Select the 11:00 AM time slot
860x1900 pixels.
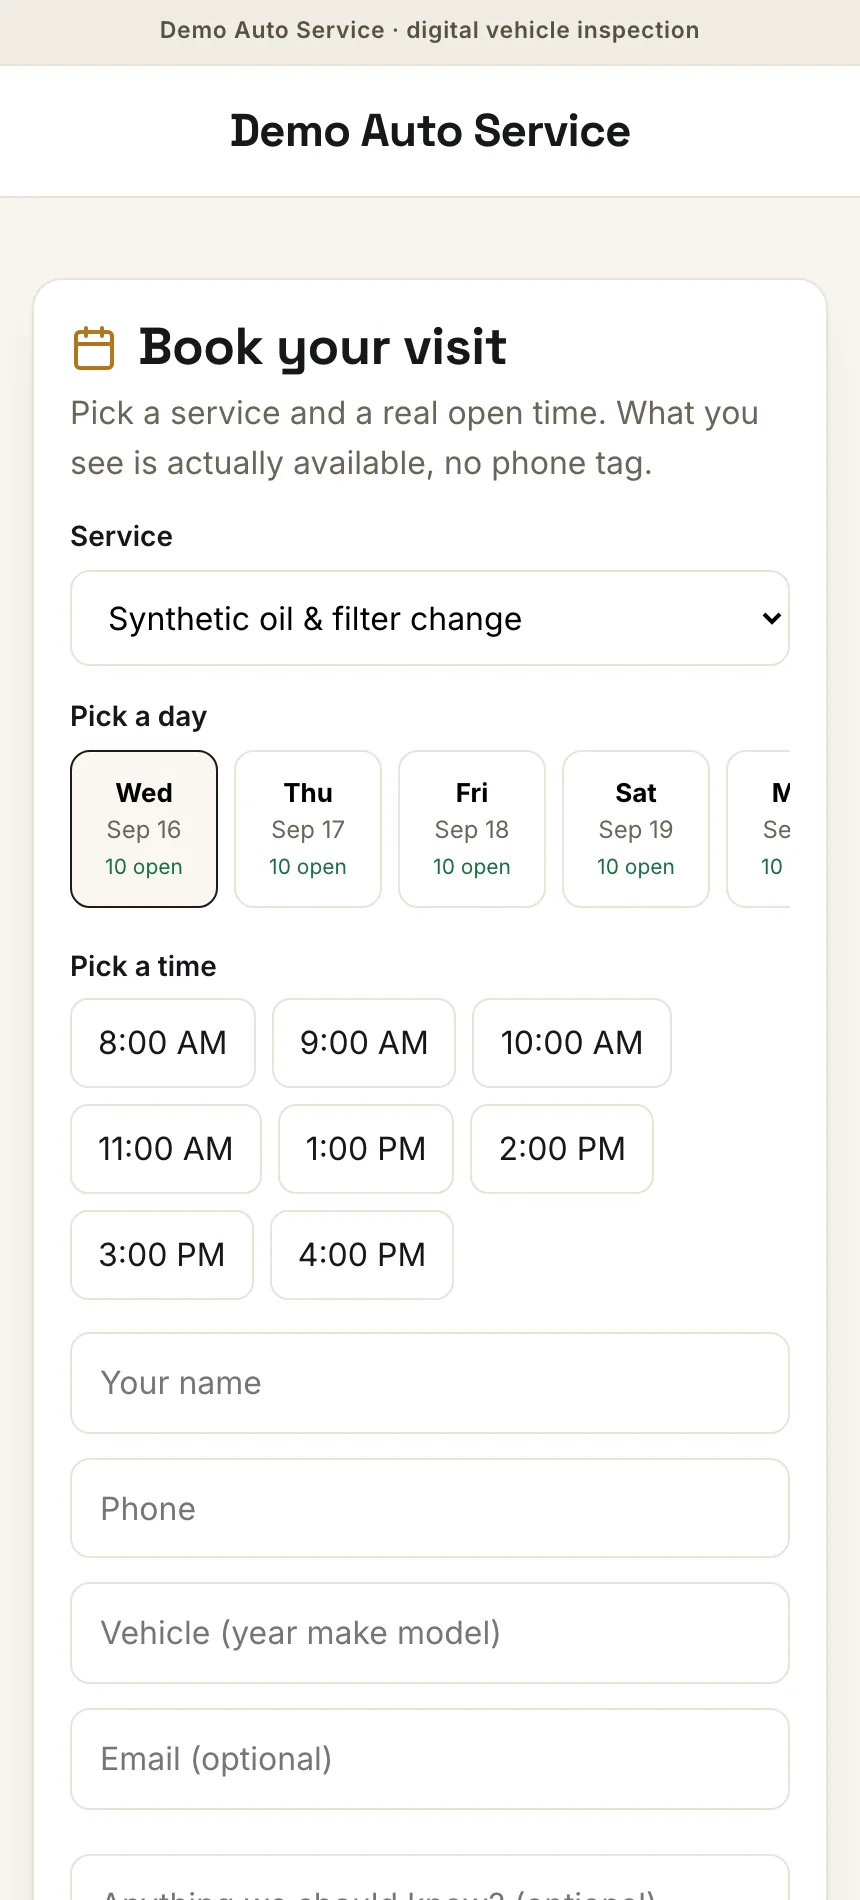click(166, 1149)
